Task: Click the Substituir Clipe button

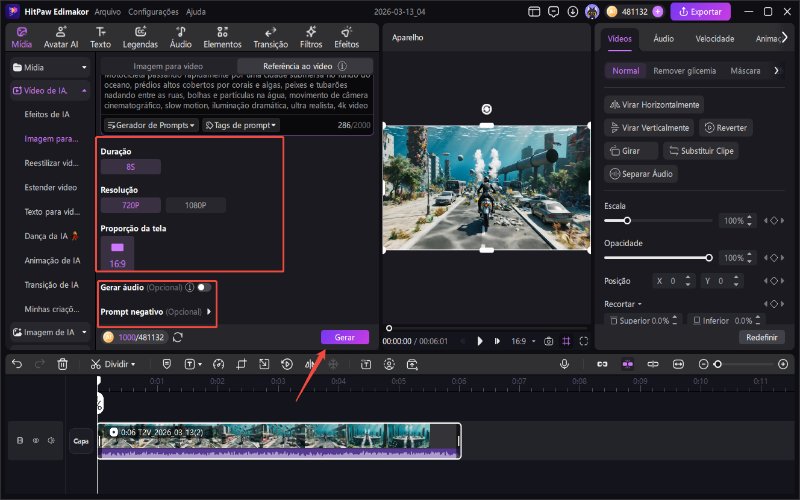Action: (701, 151)
